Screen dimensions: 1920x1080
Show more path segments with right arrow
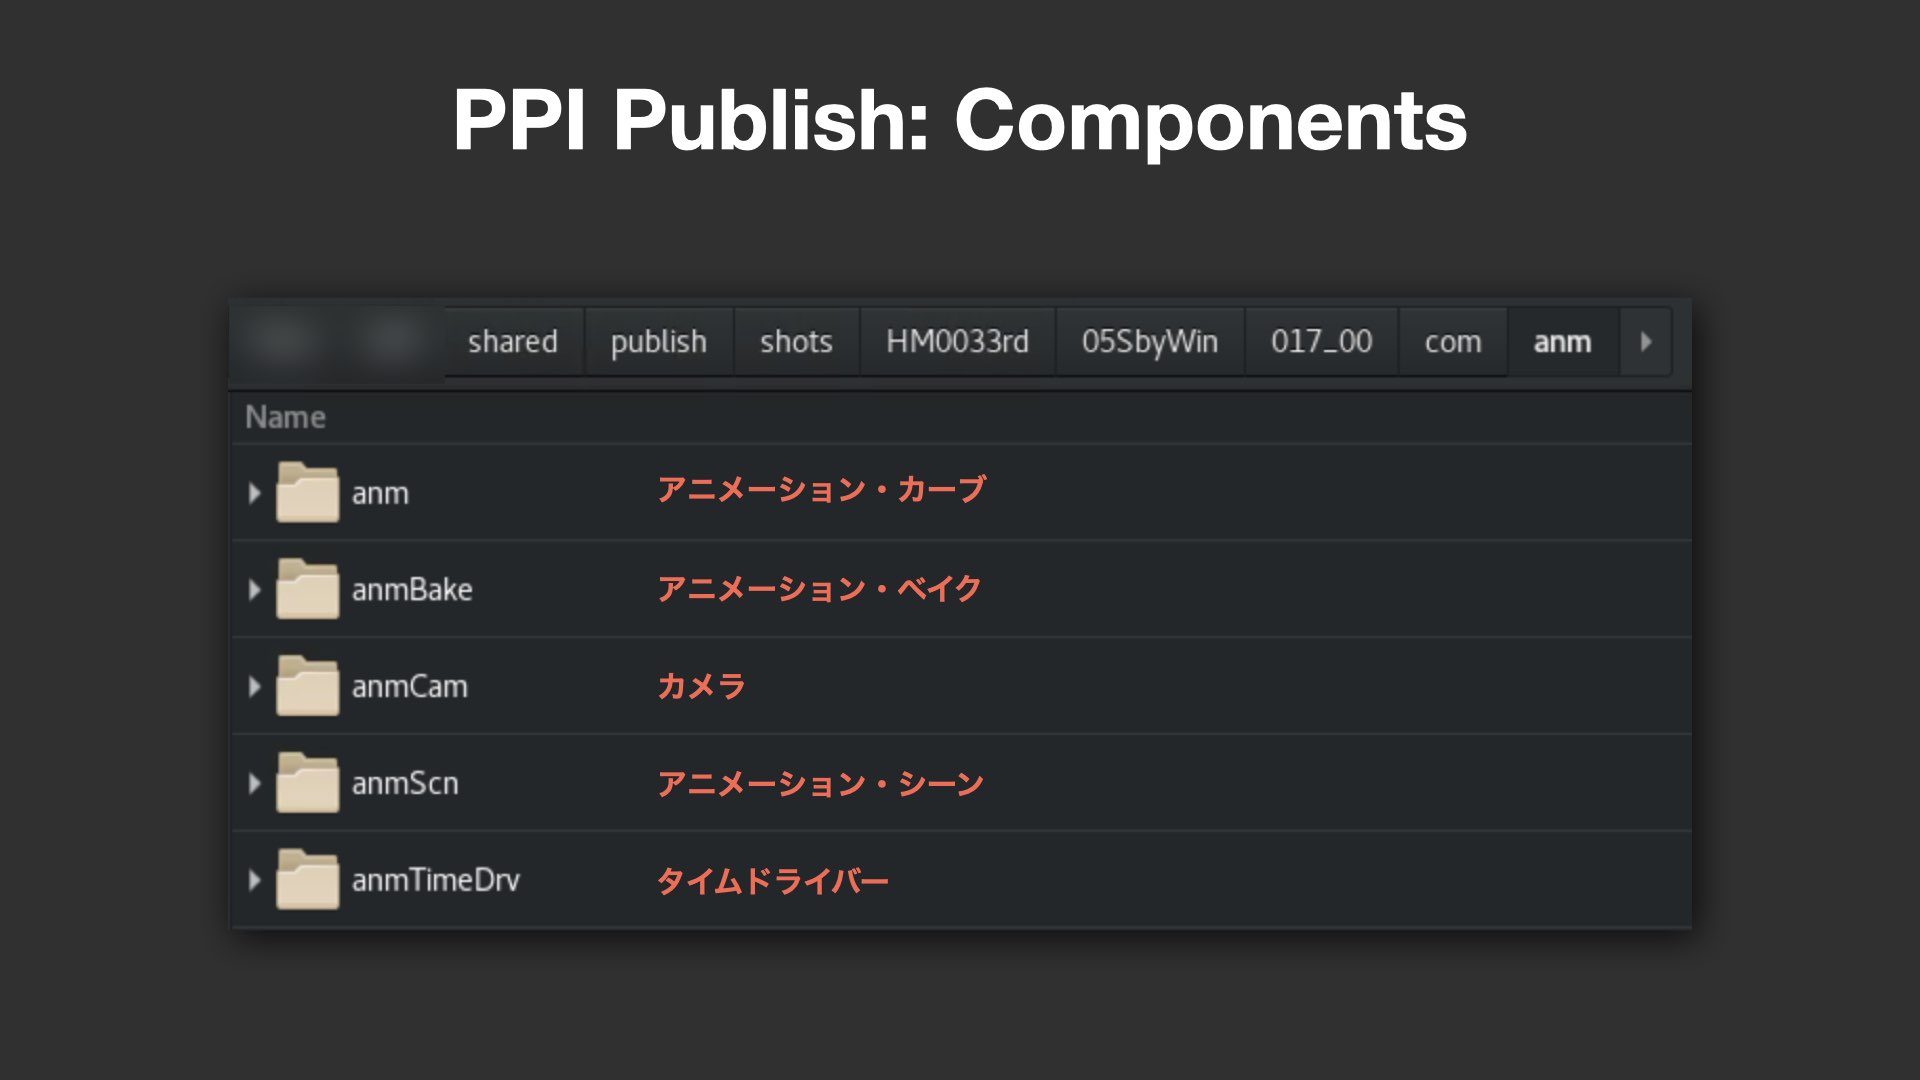[1646, 342]
